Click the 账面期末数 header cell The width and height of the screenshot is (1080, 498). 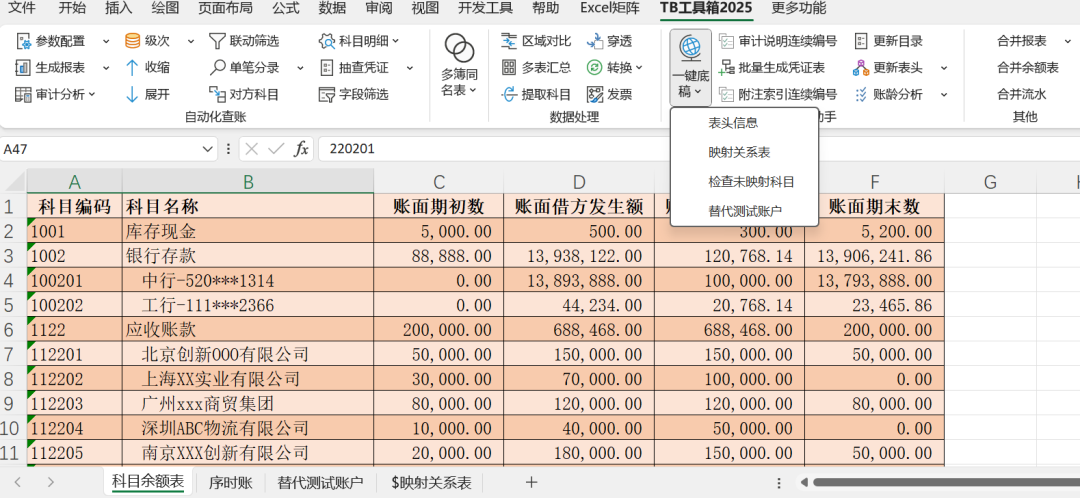(x=874, y=206)
